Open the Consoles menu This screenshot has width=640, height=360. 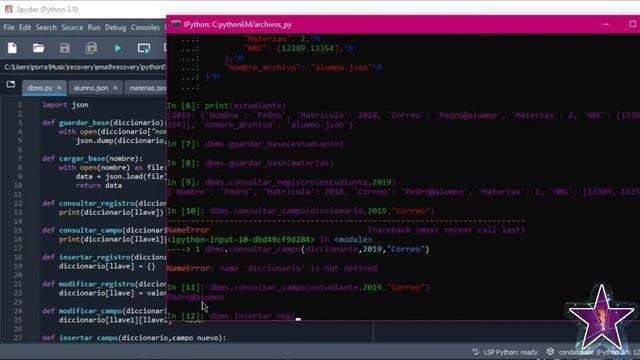pyautogui.click(x=145, y=27)
